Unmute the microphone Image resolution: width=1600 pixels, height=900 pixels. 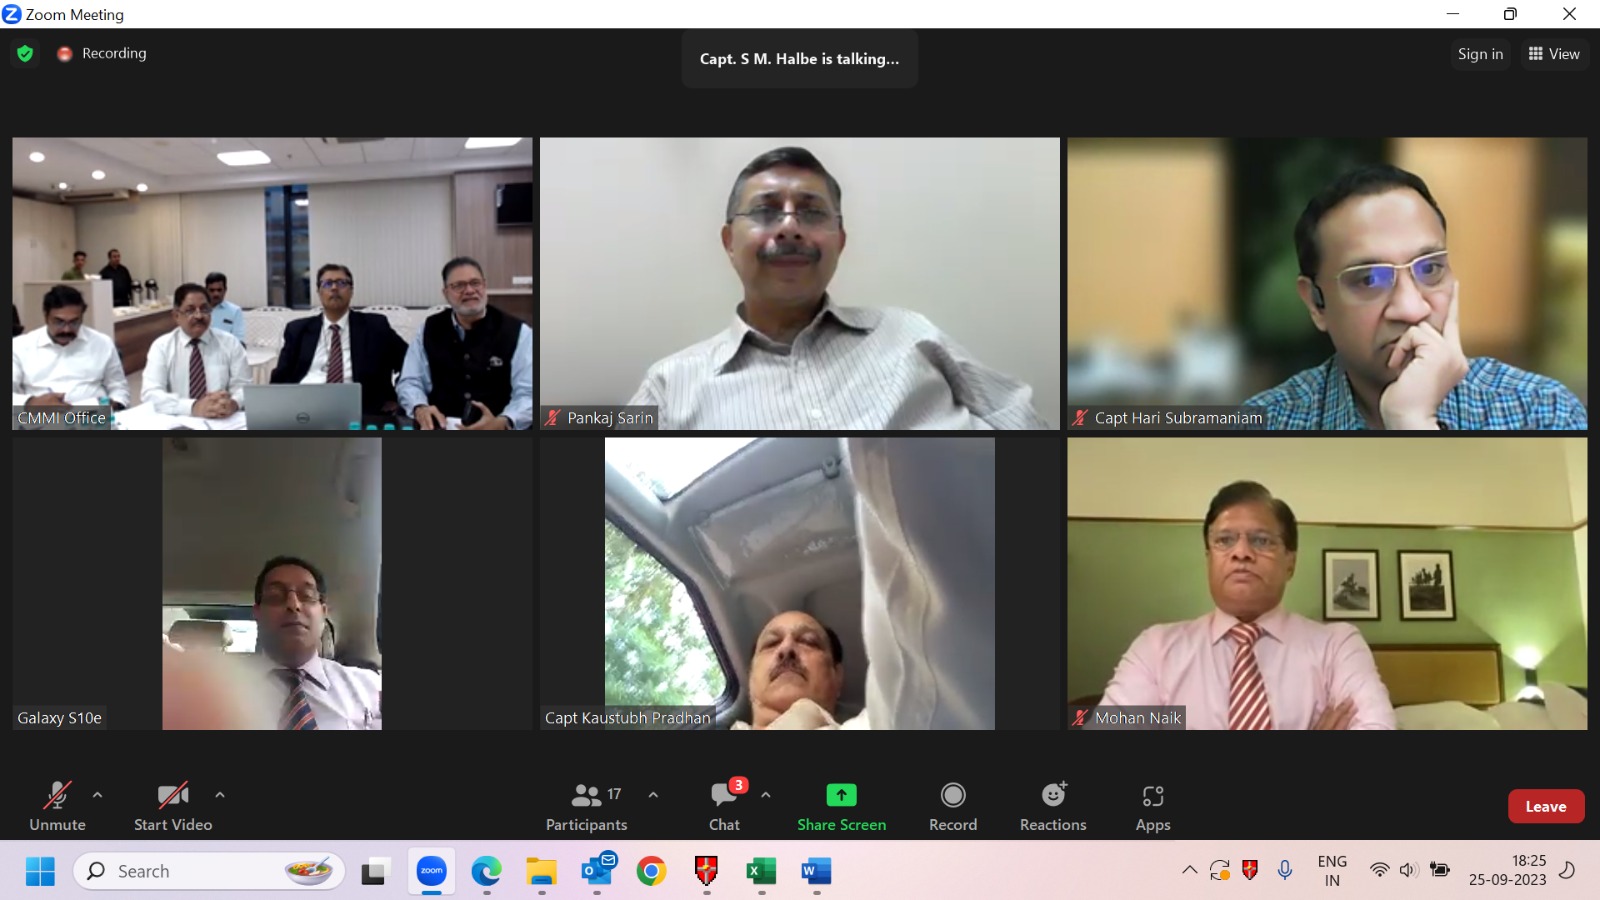coord(57,806)
